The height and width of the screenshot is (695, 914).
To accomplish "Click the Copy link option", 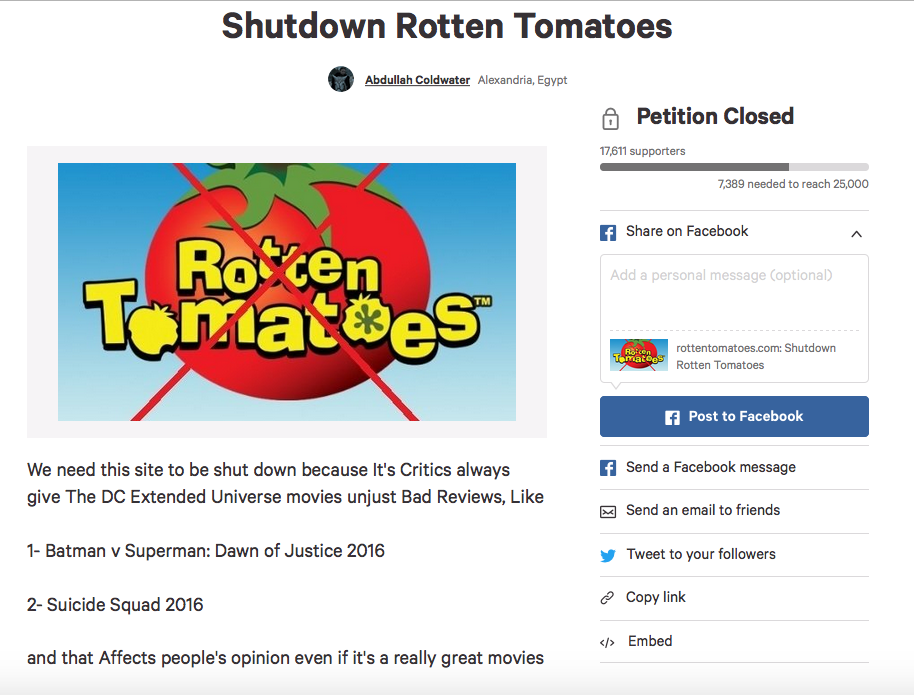I will pos(655,597).
